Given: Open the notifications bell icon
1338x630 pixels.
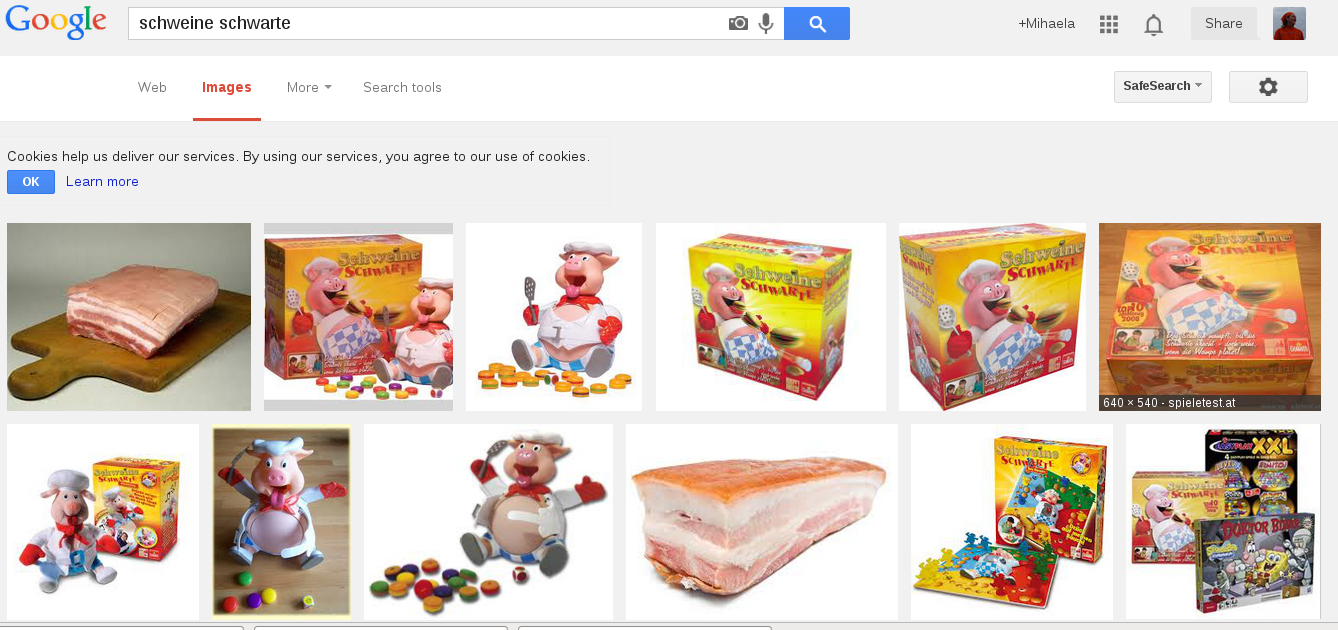Looking at the screenshot, I should tap(1153, 25).
